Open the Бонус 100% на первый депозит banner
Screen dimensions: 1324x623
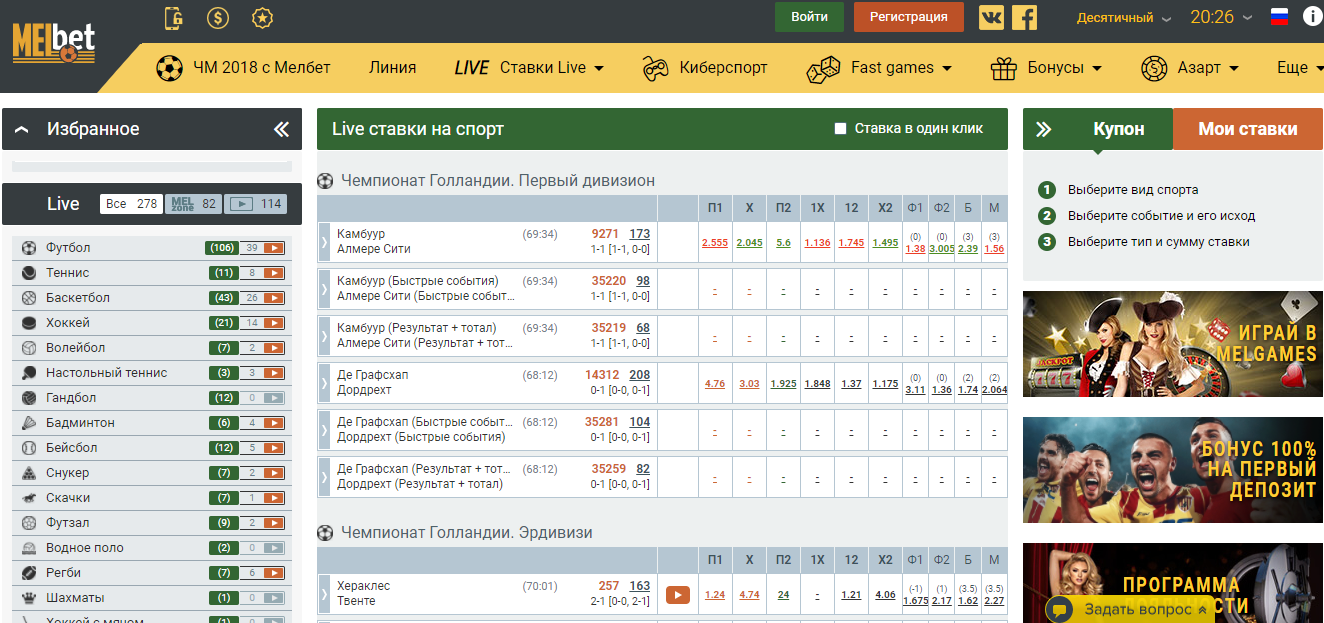pyautogui.click(x=1173, y=470)
